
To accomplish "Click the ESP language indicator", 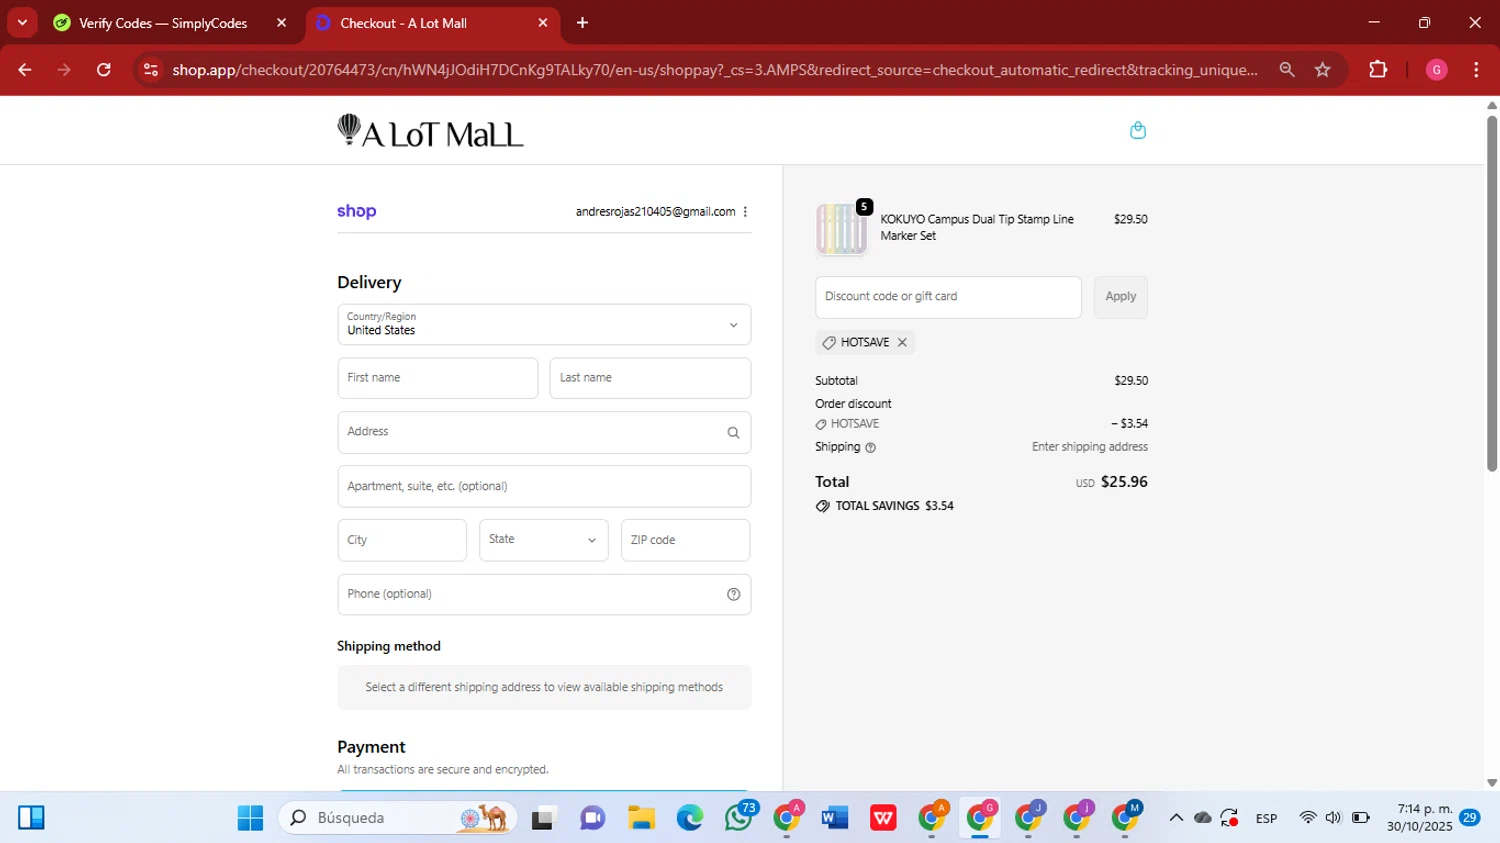I will point(1266,818).
